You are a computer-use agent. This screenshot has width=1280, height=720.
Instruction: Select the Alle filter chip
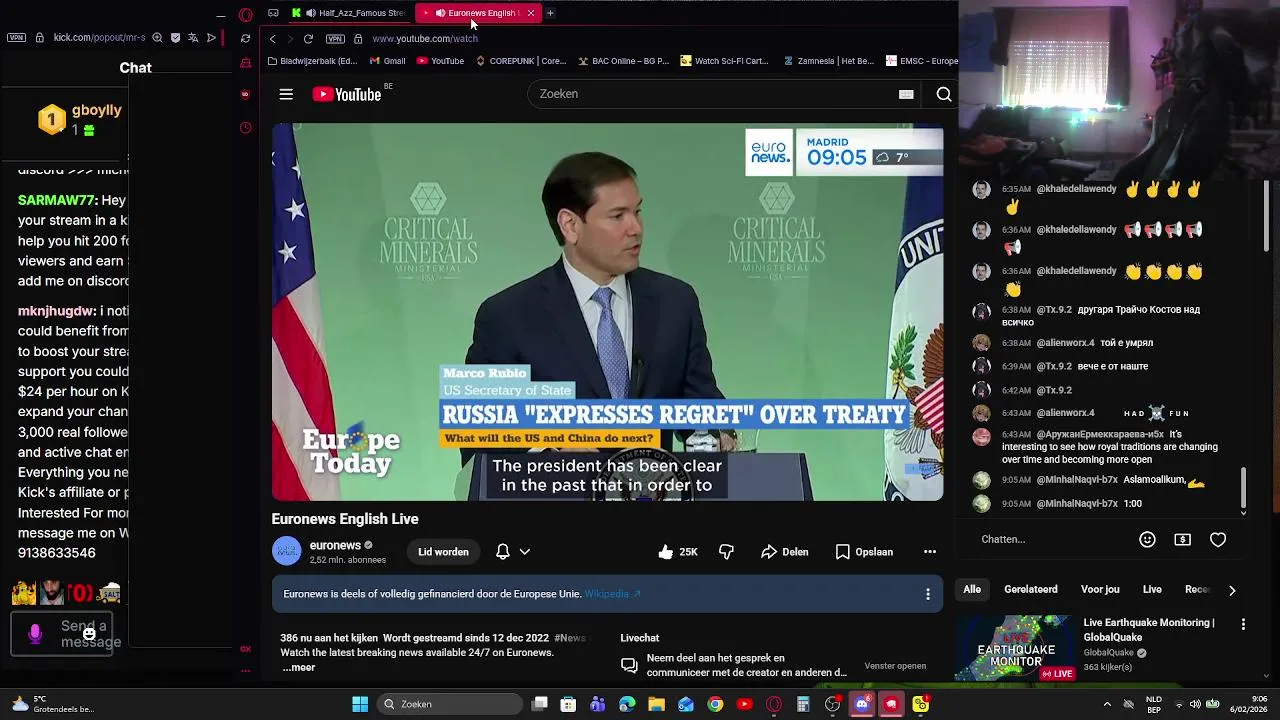coord(972,590)
